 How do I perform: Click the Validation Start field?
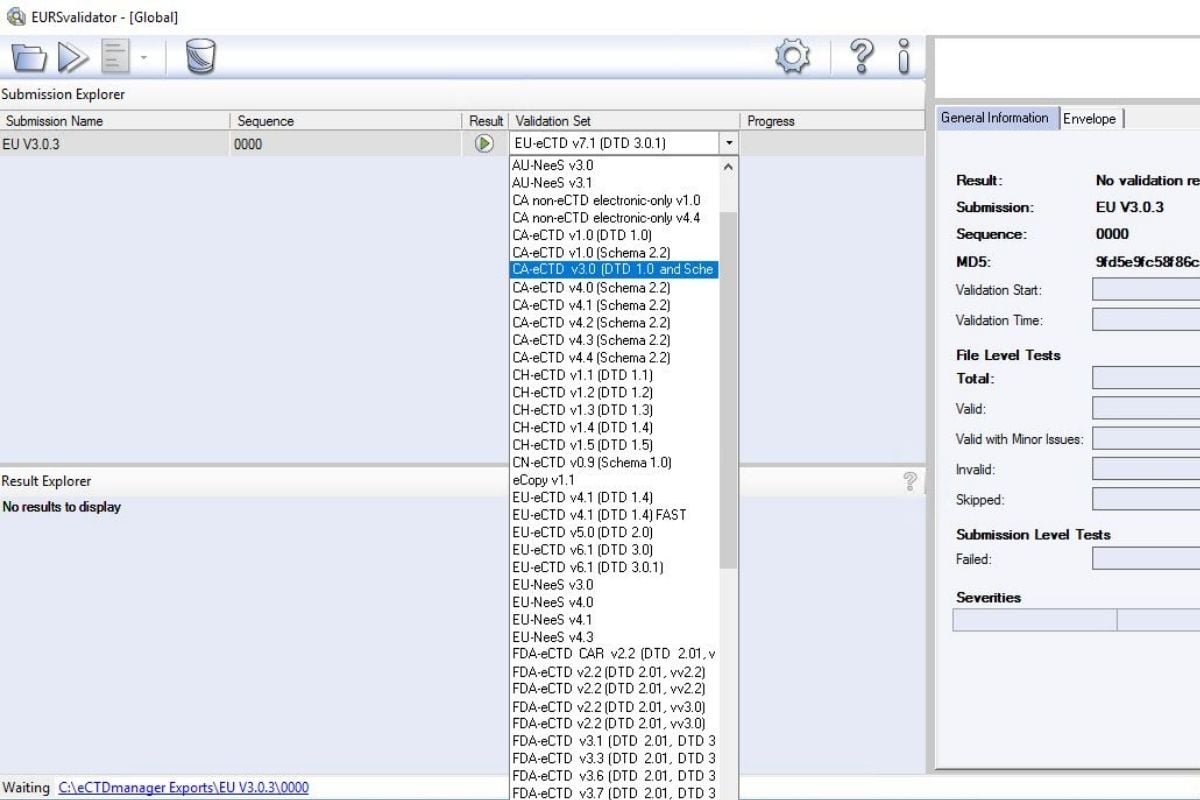pyautogui.click(x=1146, y=290)
